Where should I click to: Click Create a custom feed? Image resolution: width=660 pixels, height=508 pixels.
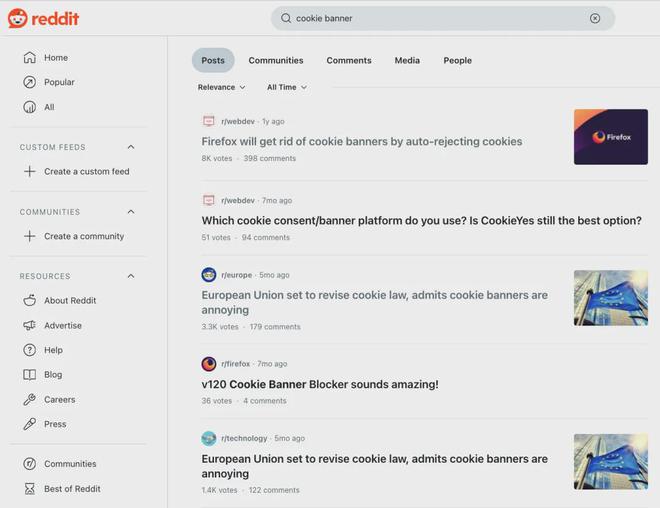[x=87, y=171]
